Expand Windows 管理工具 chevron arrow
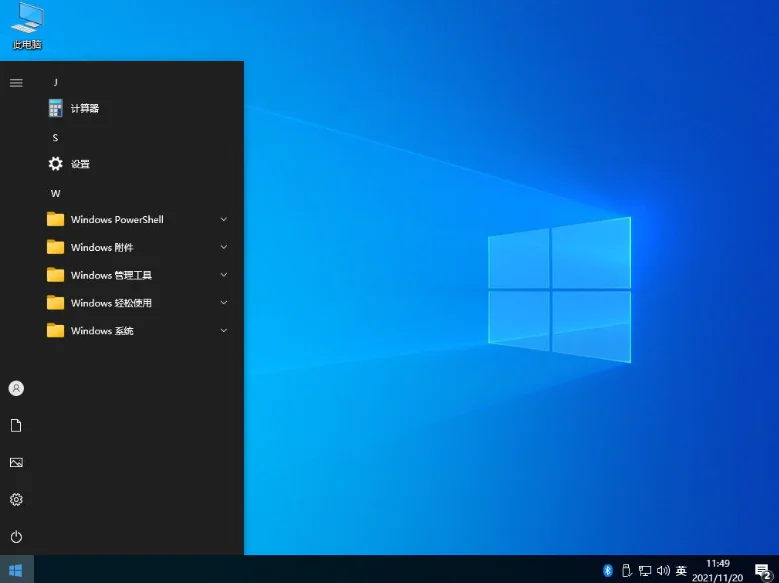The height and width of the screenshot is (583, 779). point(224,275)
